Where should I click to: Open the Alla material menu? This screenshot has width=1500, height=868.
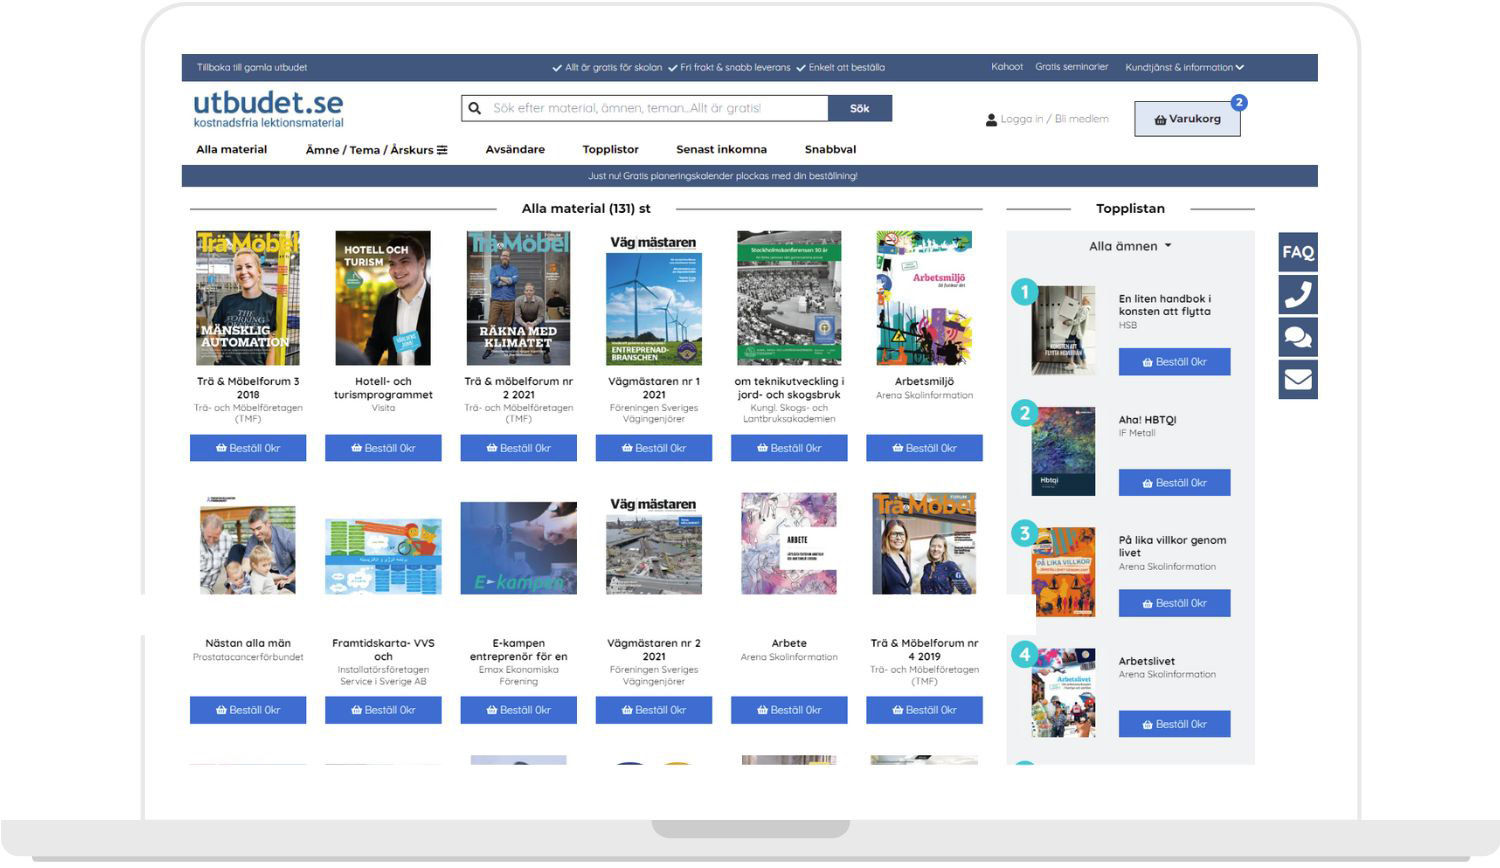232,150
